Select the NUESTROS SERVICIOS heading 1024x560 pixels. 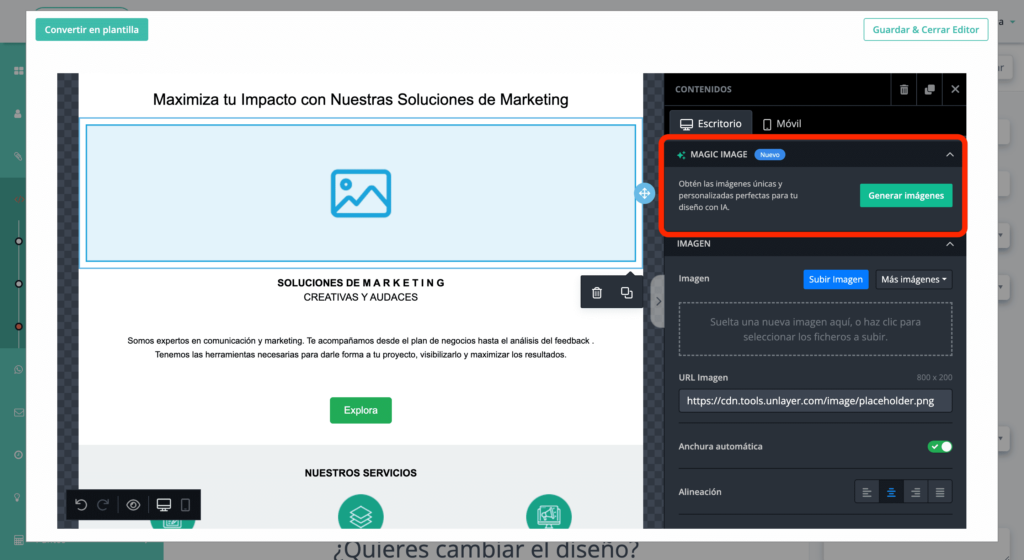pos(360,473)
